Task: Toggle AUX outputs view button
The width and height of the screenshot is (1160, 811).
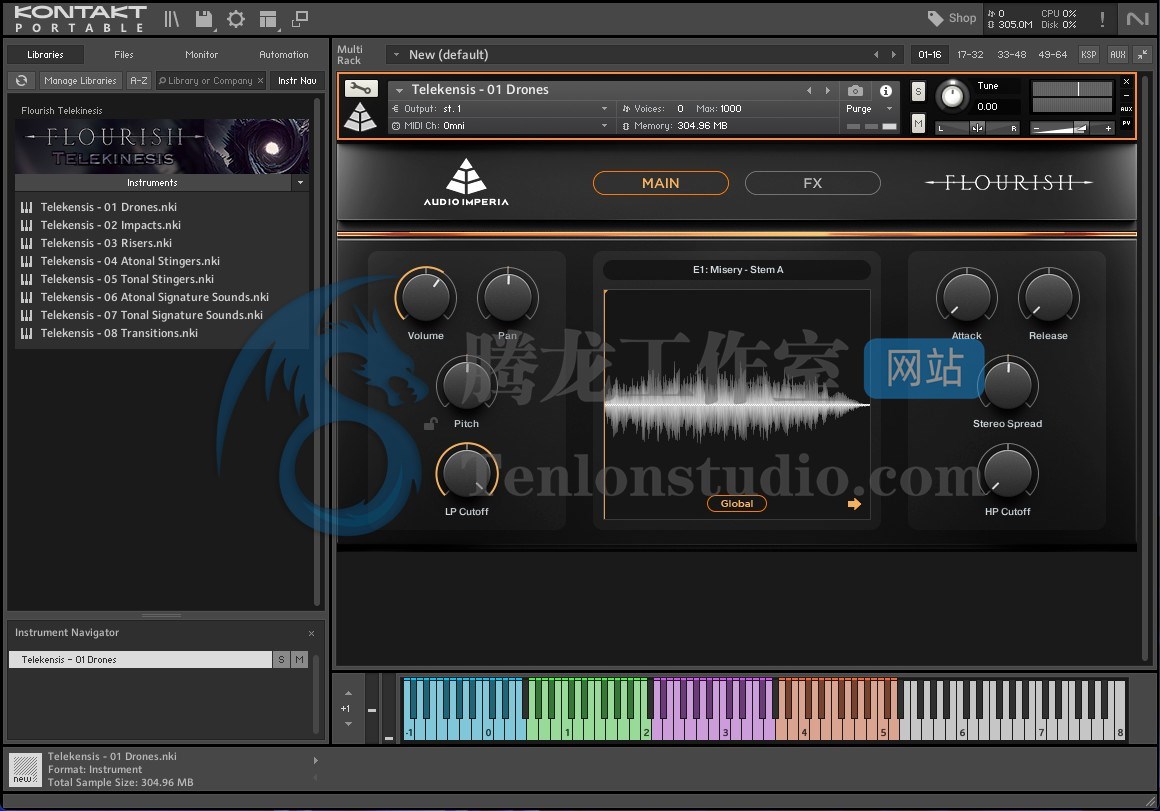Action: 1118,55
